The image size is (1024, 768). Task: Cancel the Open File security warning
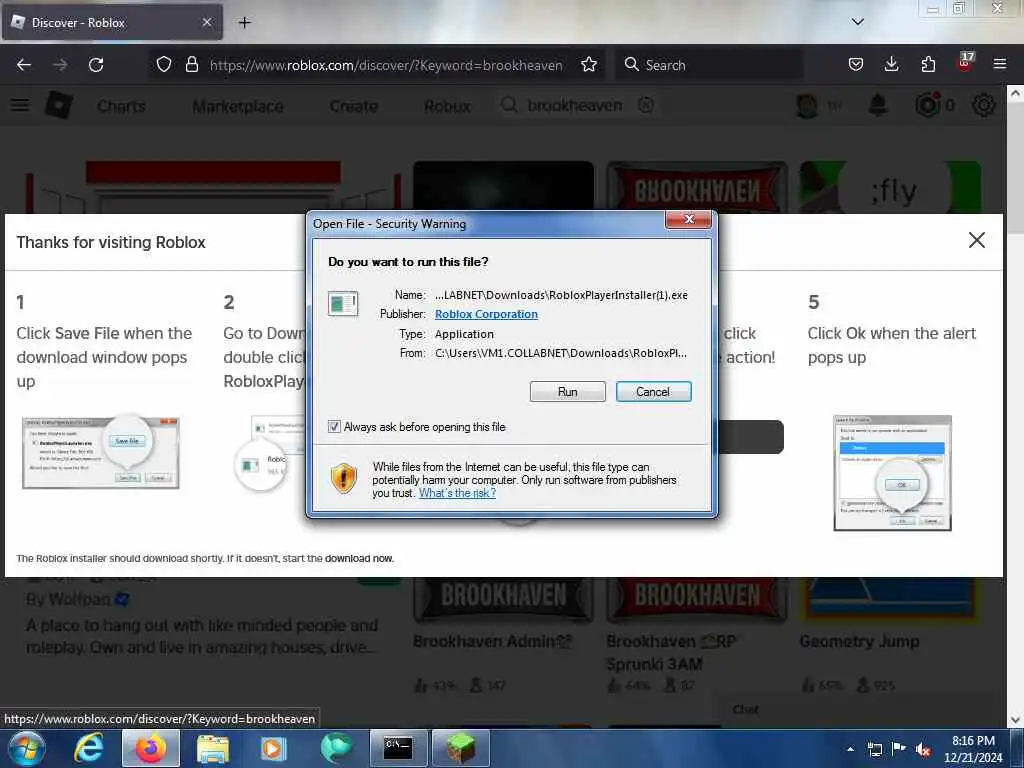653,392
